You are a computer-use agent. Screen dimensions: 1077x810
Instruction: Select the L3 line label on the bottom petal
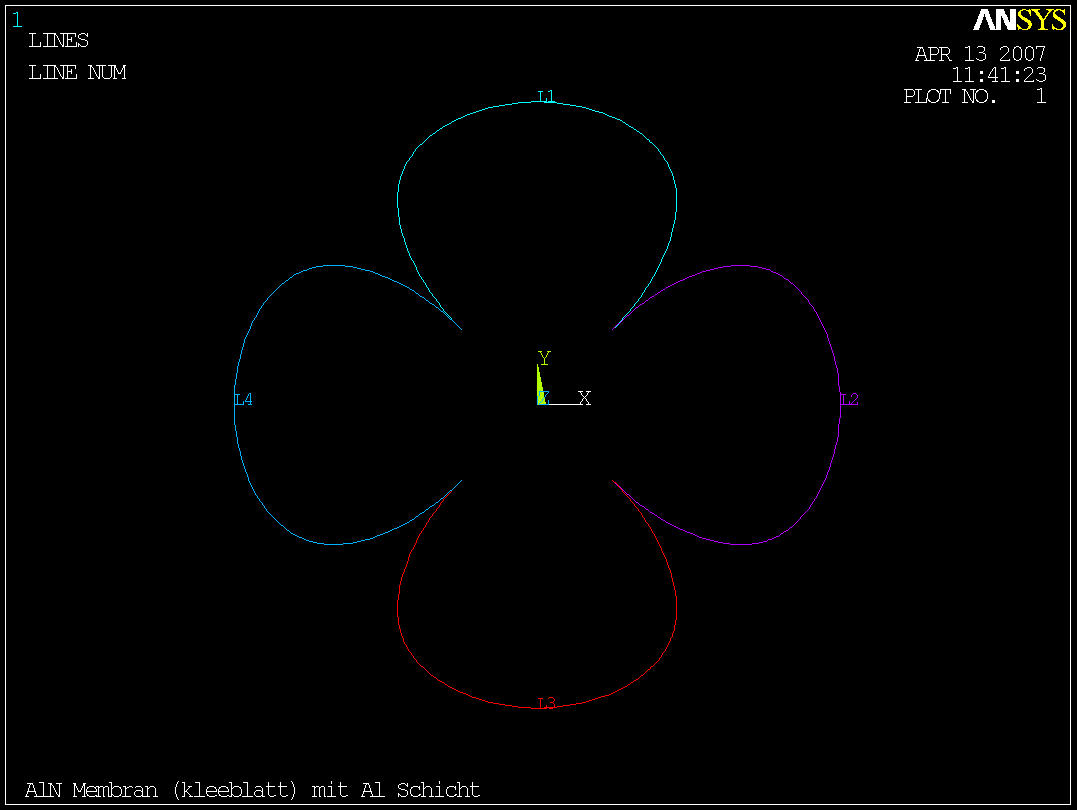coord(546,703)
